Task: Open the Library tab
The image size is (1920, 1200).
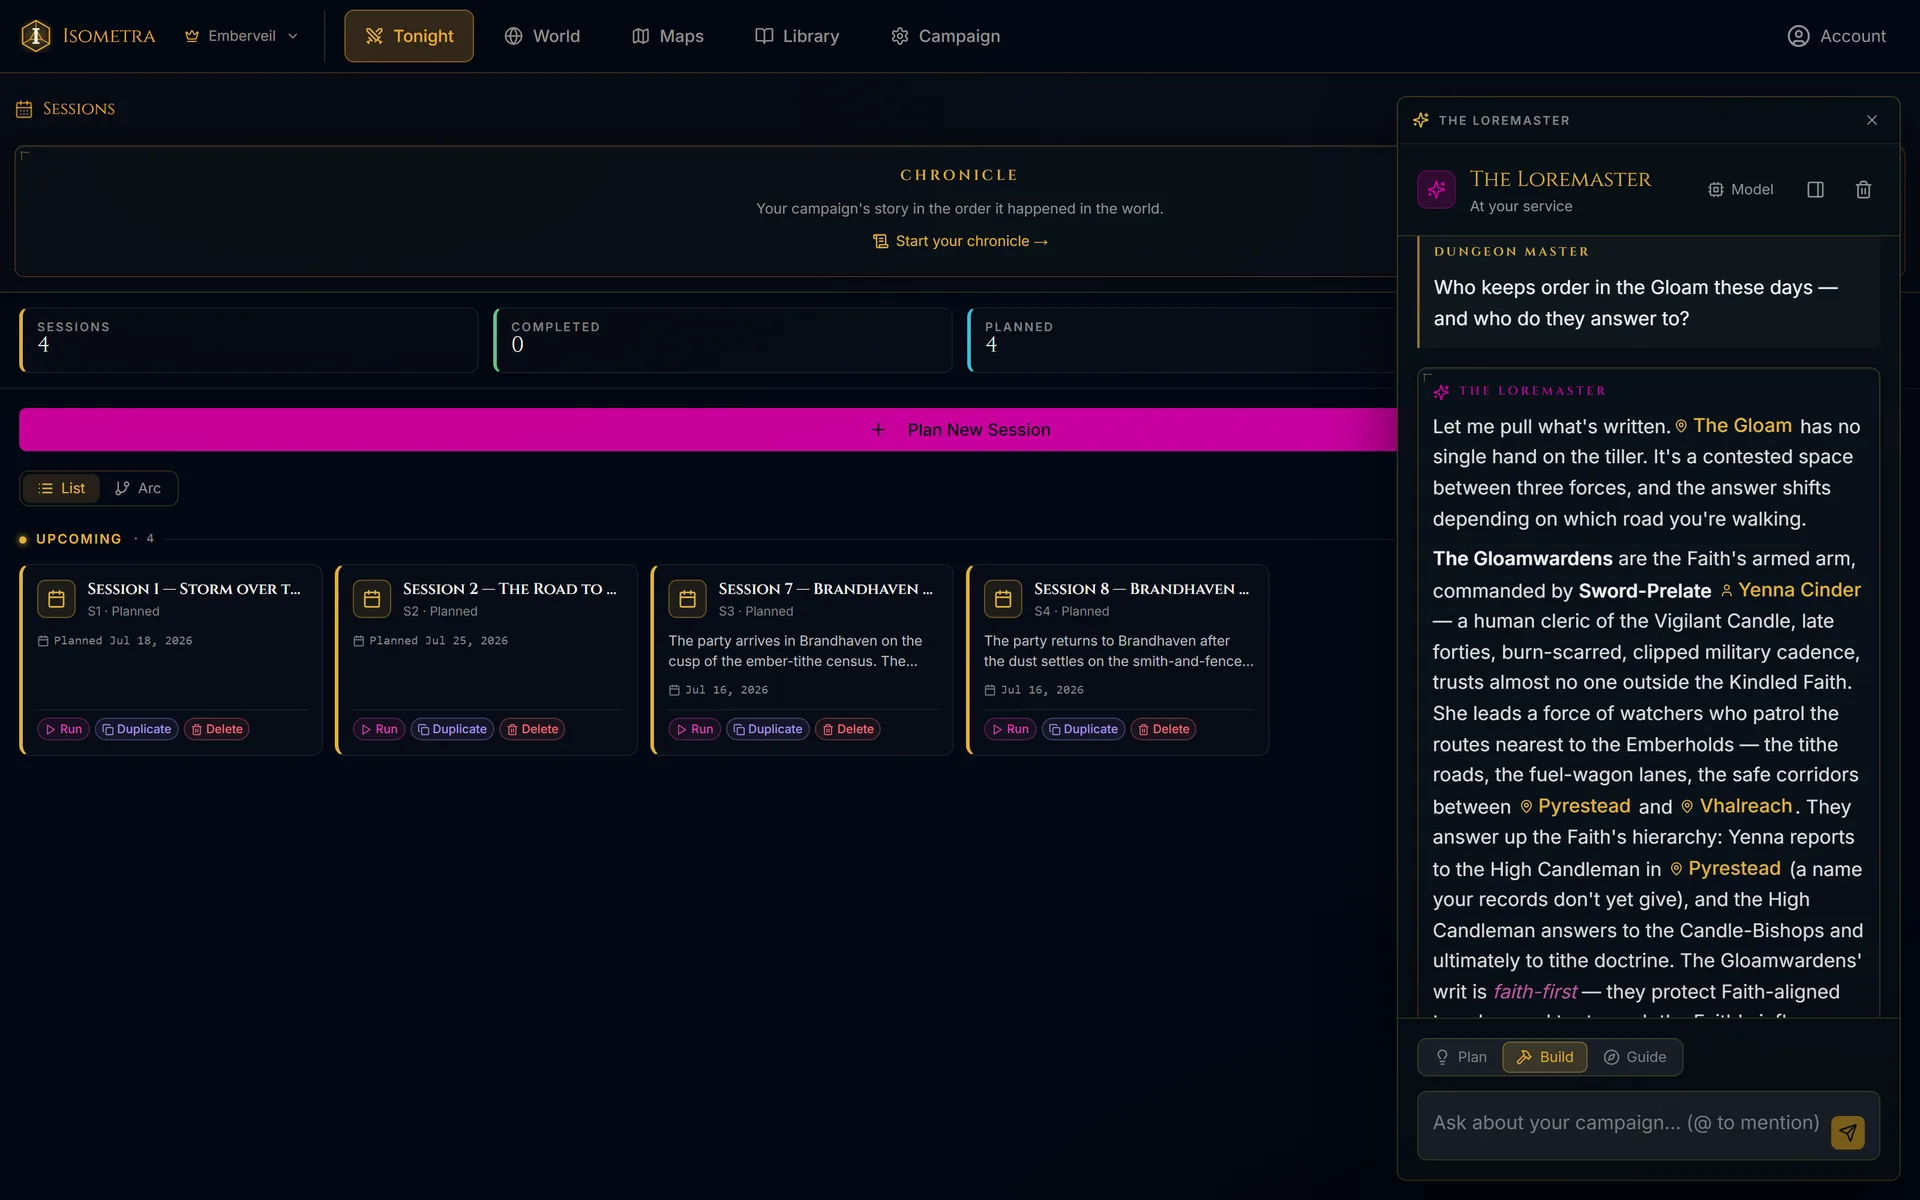Action: (797, 36)
